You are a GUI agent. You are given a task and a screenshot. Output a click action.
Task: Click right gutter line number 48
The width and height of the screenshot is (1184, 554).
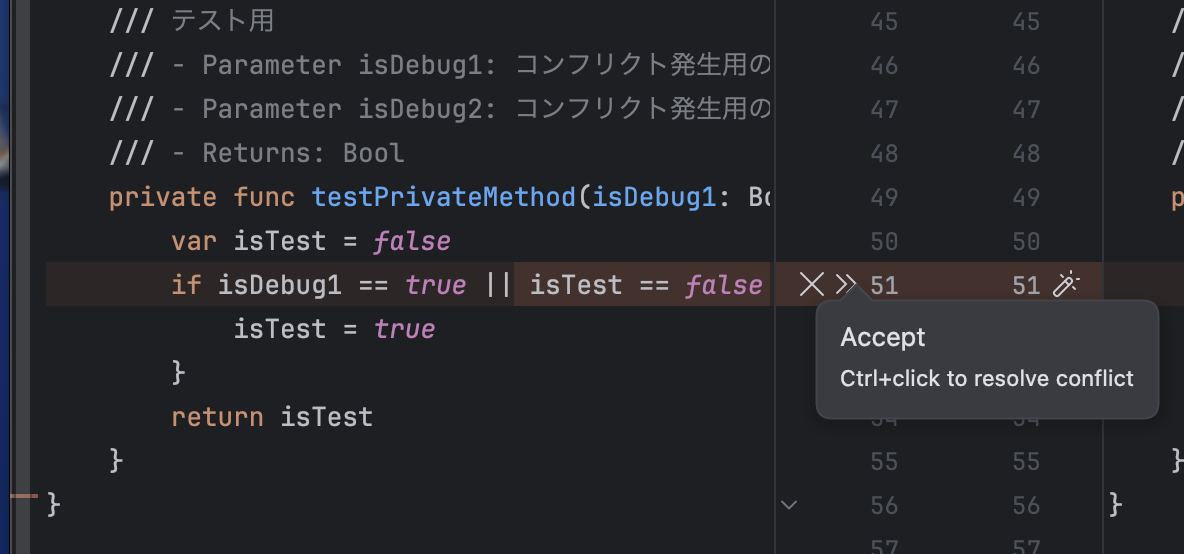point(1026,154)
